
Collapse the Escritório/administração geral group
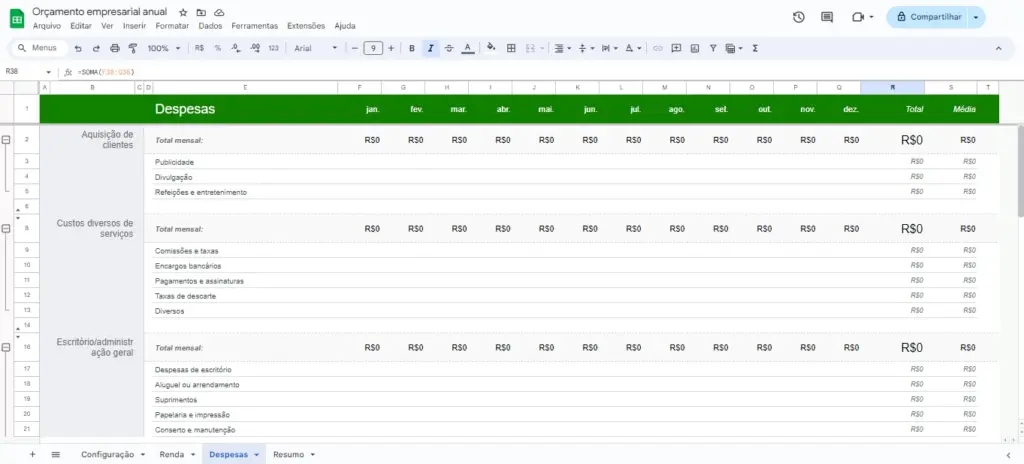(6, 348)
